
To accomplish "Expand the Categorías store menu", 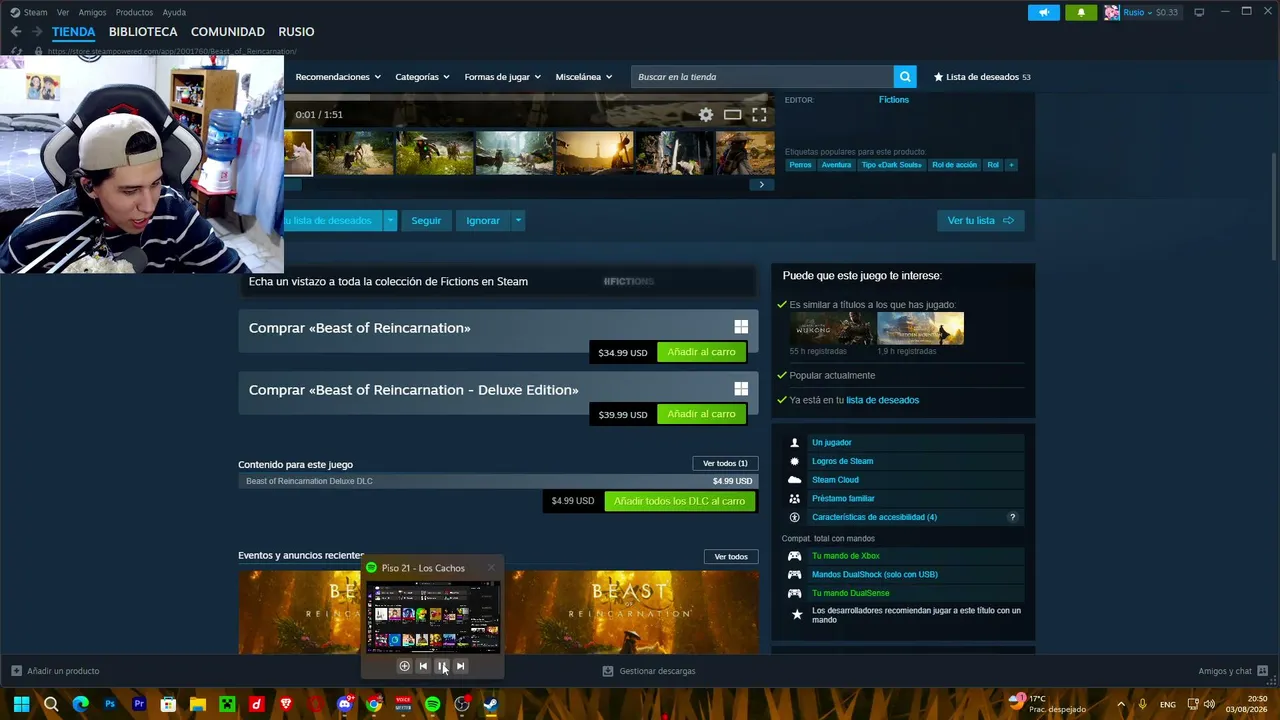I will tap(422, 77).
